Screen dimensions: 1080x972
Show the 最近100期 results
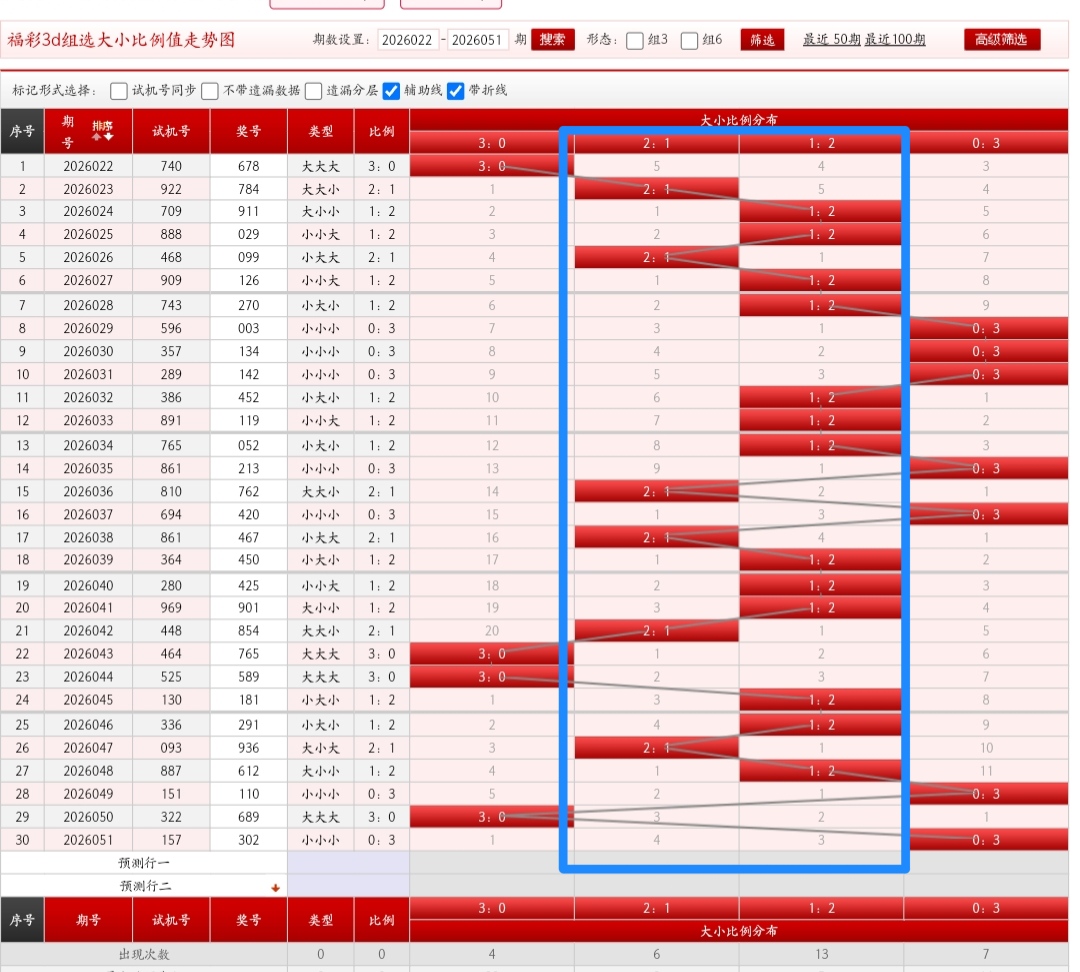coord(895,40)
